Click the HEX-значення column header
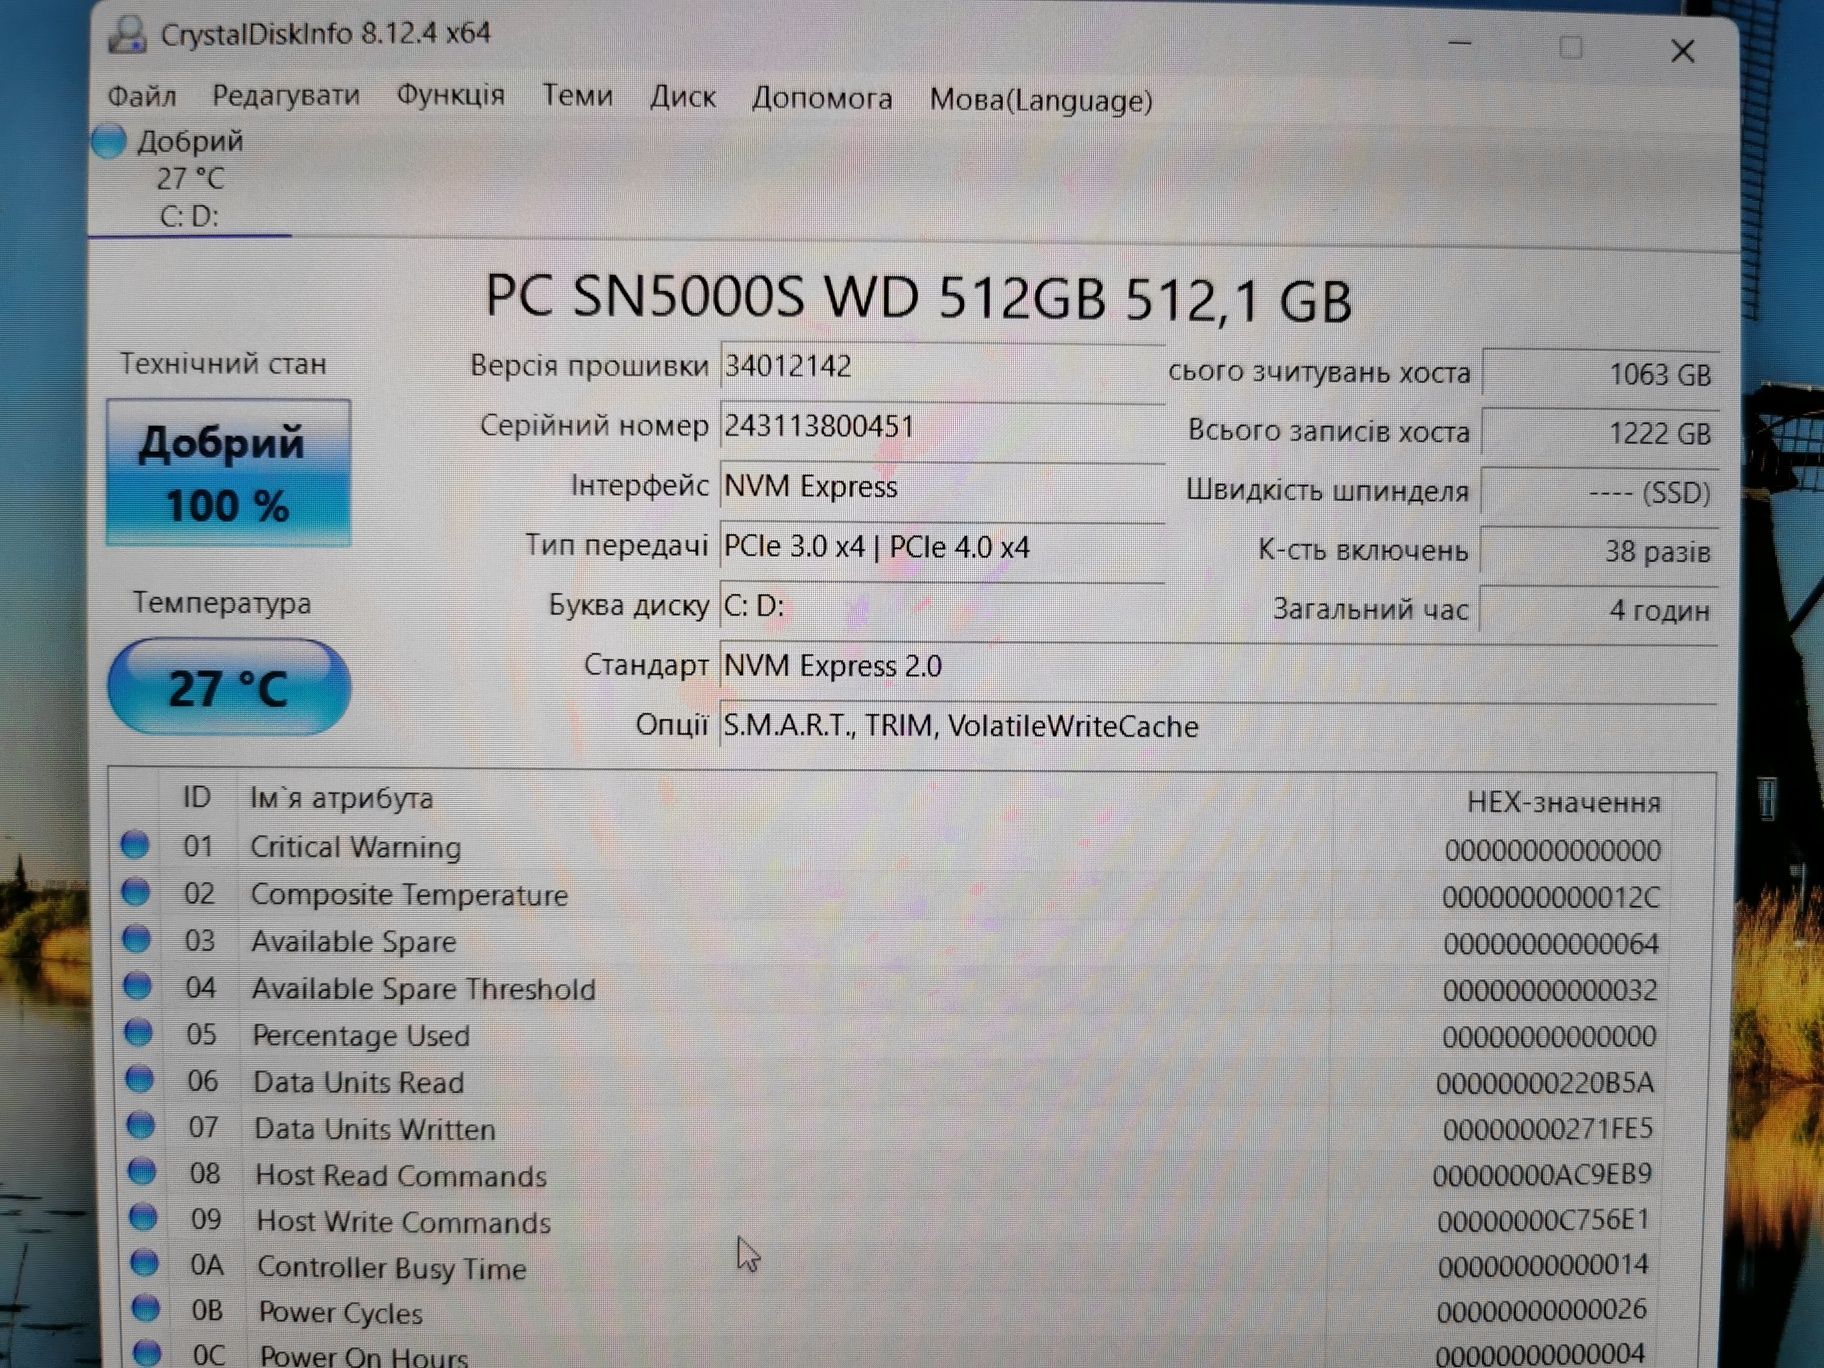Image resolution: width=1824 pixels, height=1368 pixels. point(1563,802)
